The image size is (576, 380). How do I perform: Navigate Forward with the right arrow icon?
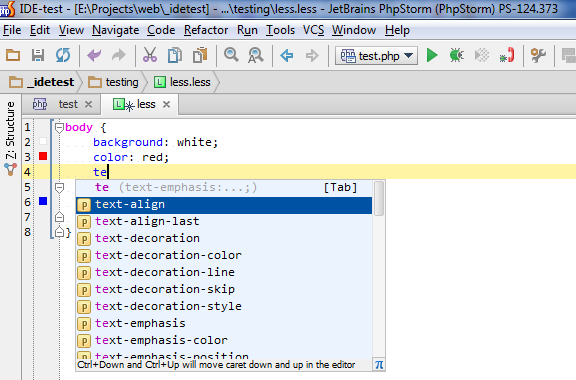(312, 55)
